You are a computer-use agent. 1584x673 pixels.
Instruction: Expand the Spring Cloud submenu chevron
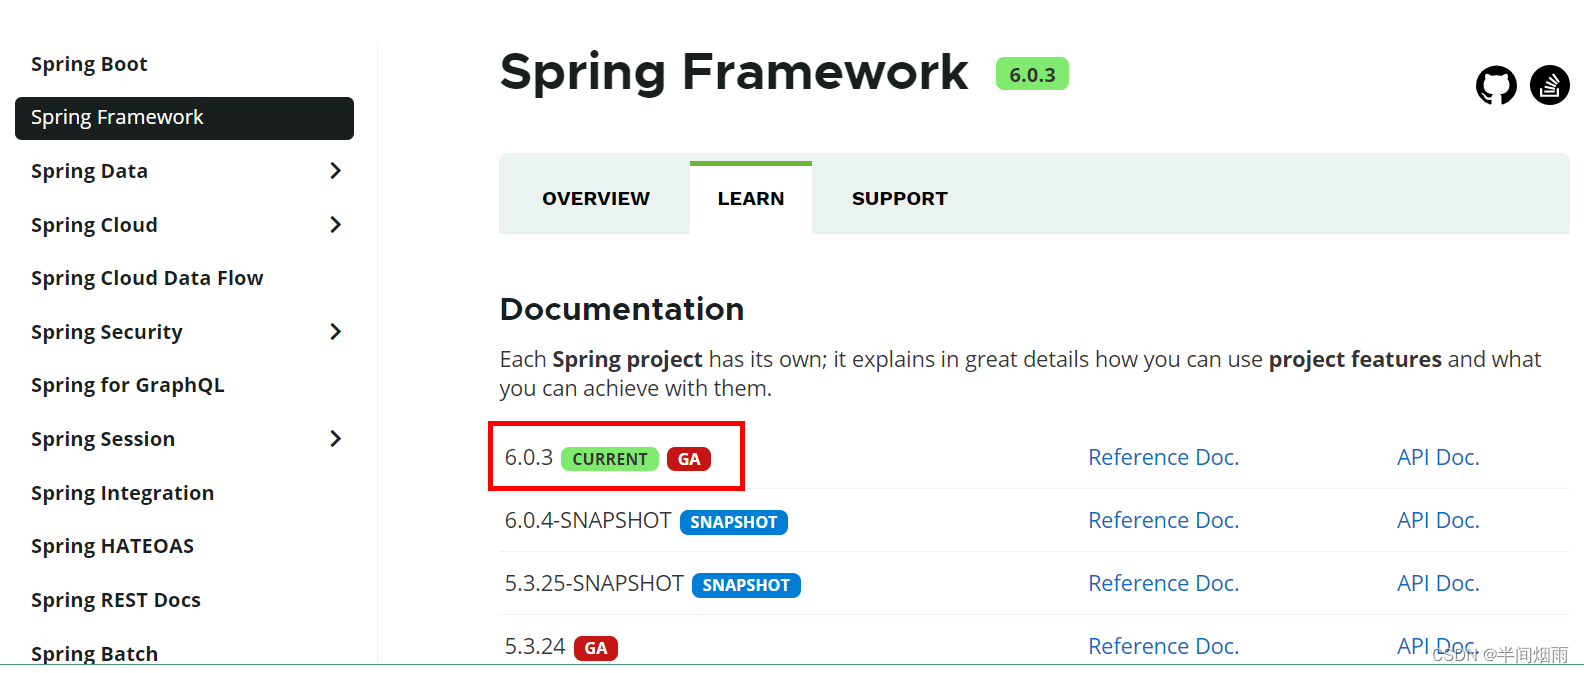point(336,225)
